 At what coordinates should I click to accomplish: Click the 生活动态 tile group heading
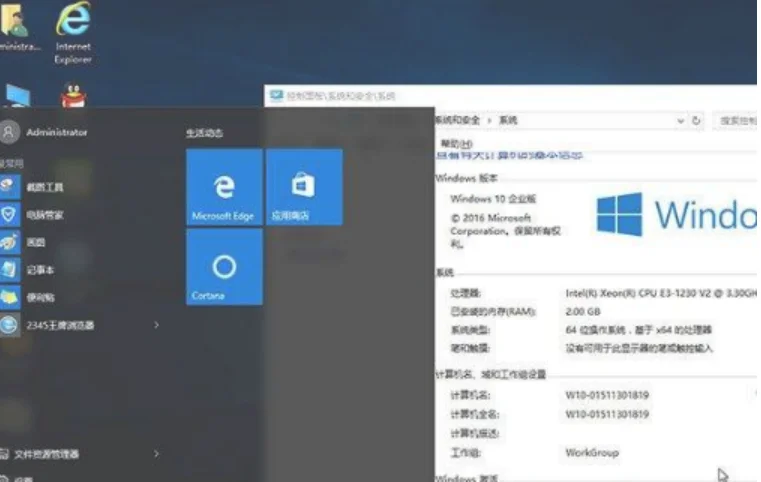pyautogui.click(x=204, y=133)
